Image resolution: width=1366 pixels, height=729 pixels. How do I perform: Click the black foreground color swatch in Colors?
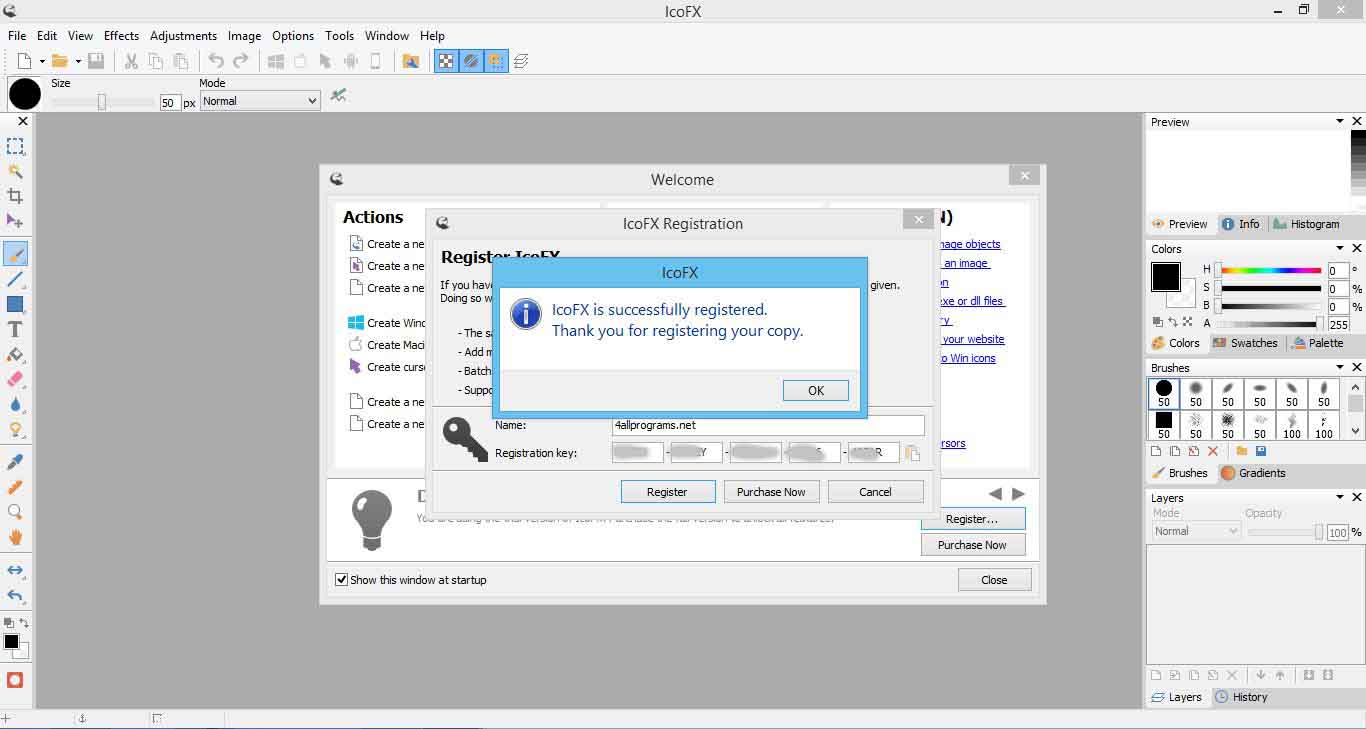tap(1165, 277)
